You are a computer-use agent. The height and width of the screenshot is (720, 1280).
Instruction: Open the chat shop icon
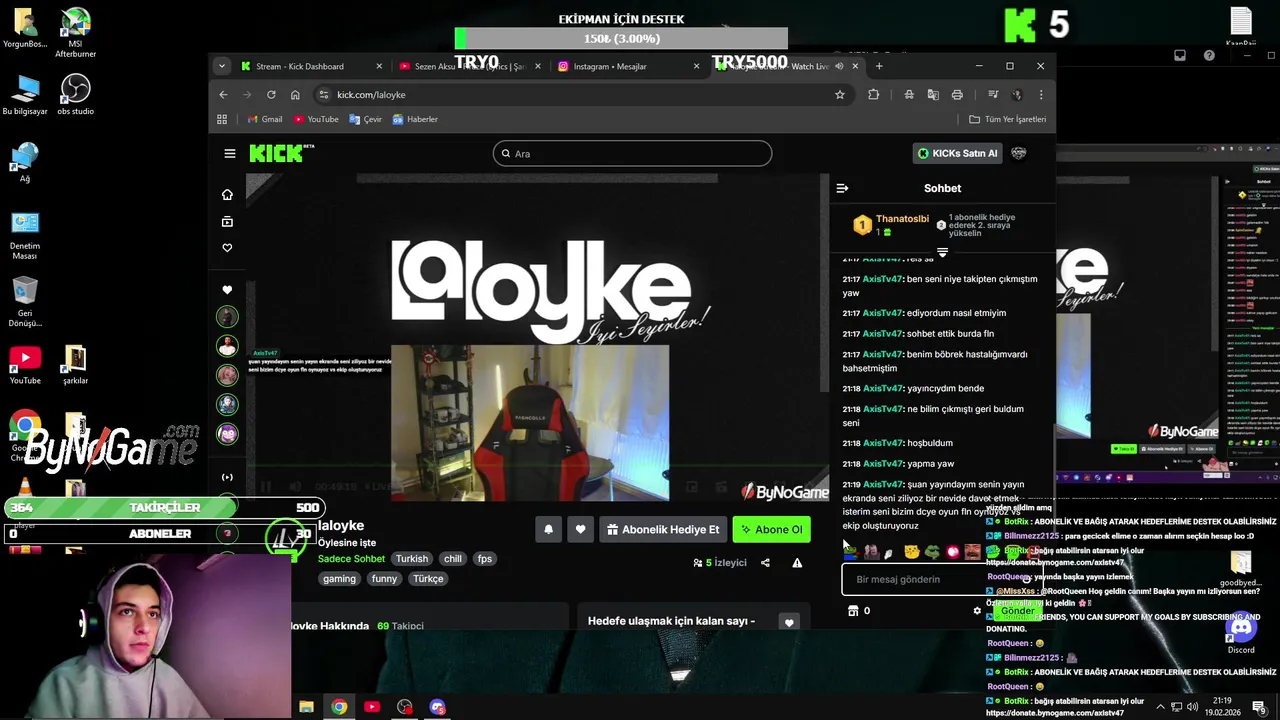pos(853,611)
